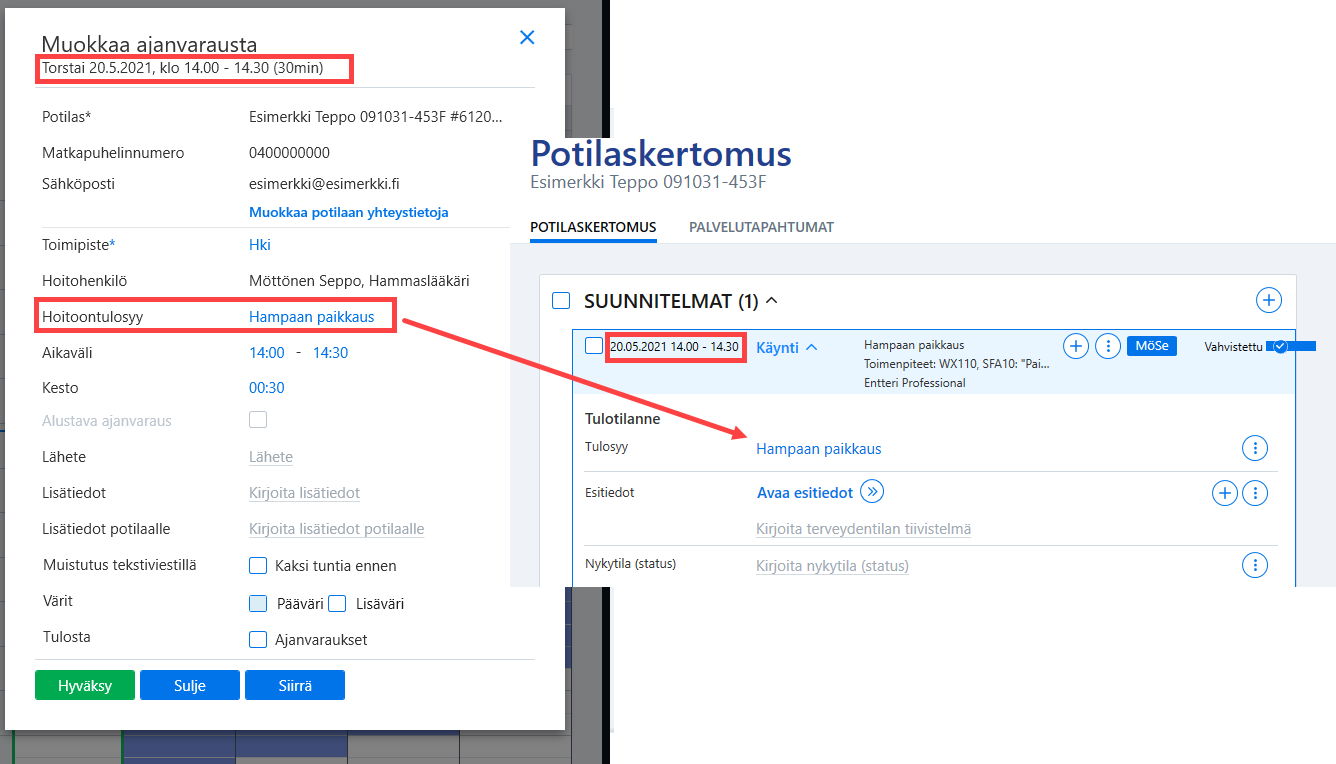The image size is (1336, 764).
Task: Open the three-dot menu for Esitiedot
Action: click(x=1255, y=493)
